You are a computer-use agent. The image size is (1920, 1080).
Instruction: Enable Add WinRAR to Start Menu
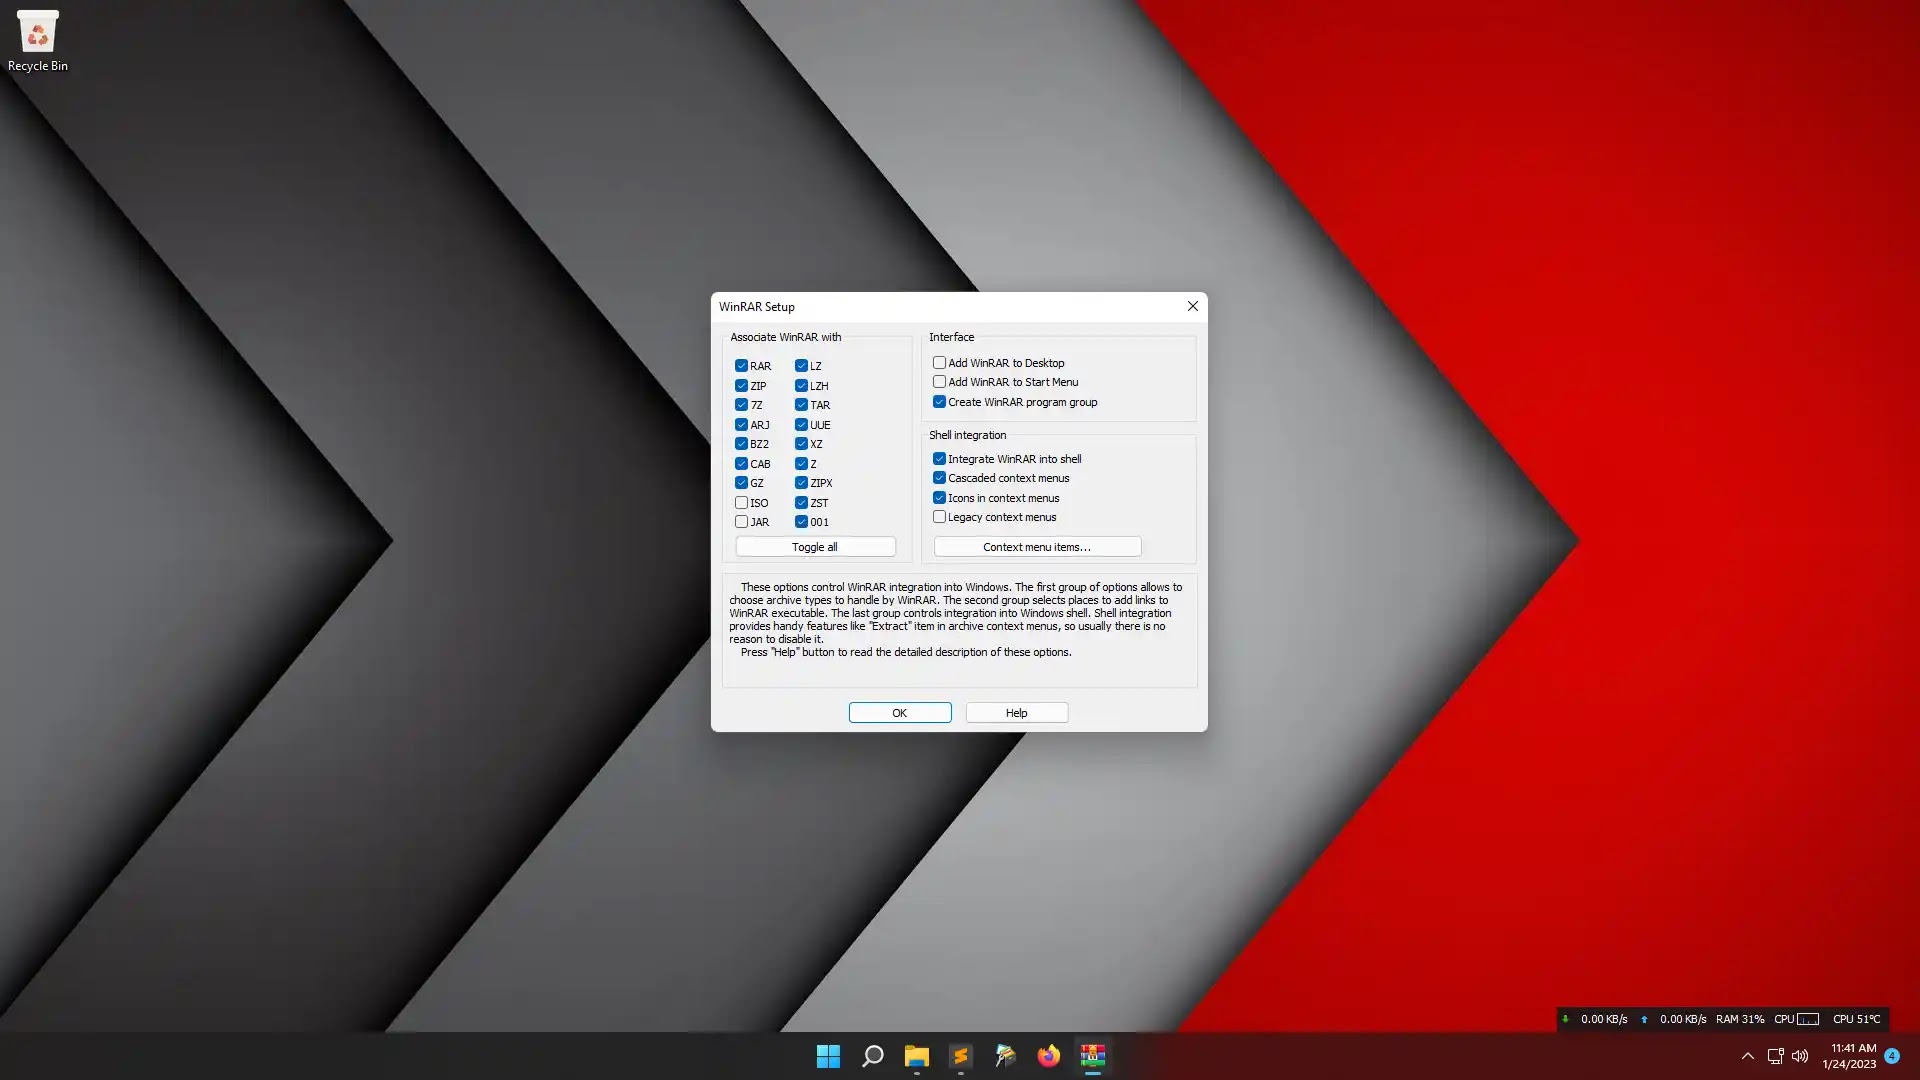939,382
